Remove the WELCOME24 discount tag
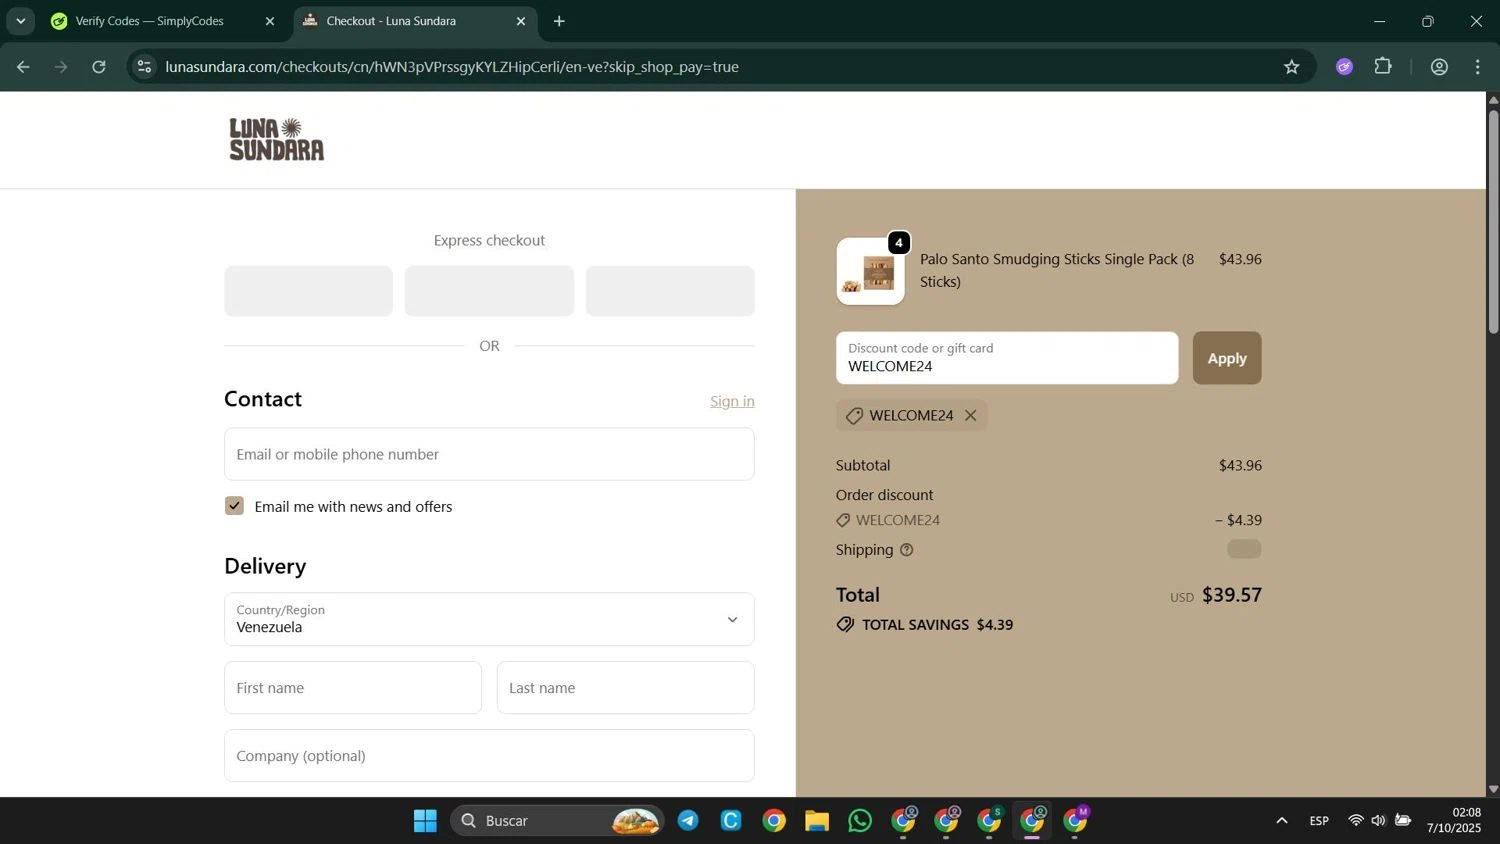The height and width of the screenshot is (844, 1500). 970,415
